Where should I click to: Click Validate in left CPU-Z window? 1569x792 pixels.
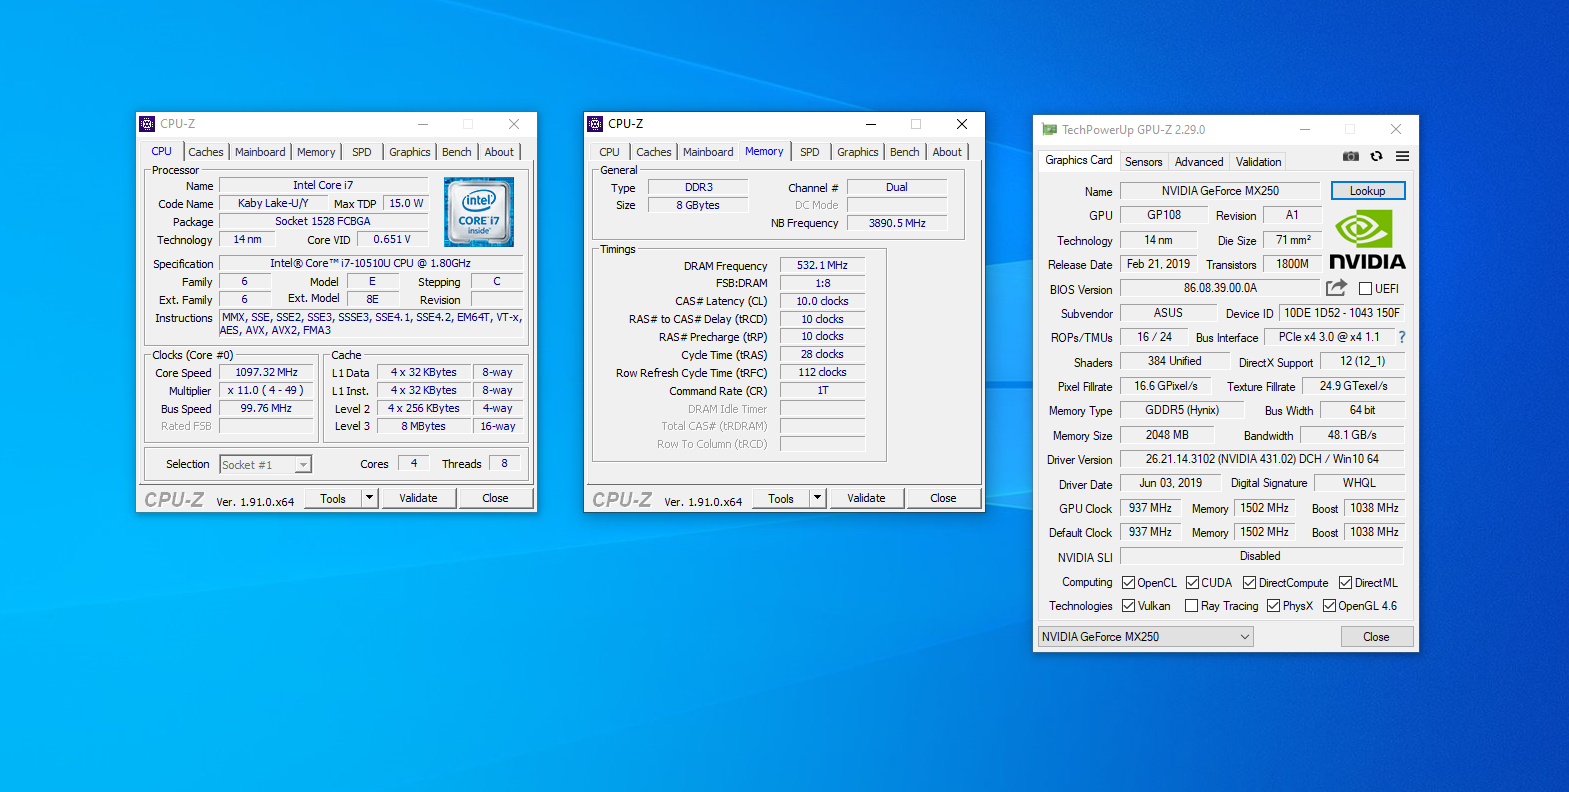click(418, 498)
